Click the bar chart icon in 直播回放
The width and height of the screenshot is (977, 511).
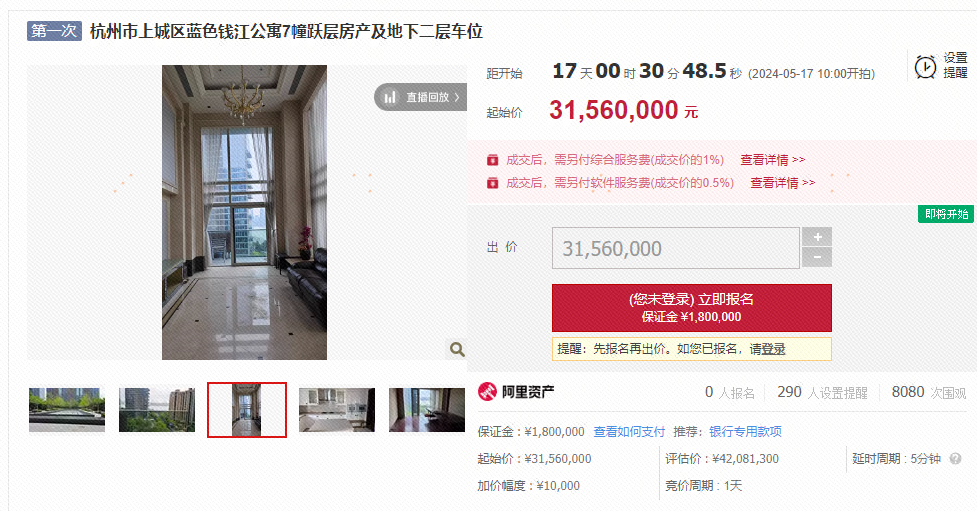pyautogui.click(x=390, y=97)
